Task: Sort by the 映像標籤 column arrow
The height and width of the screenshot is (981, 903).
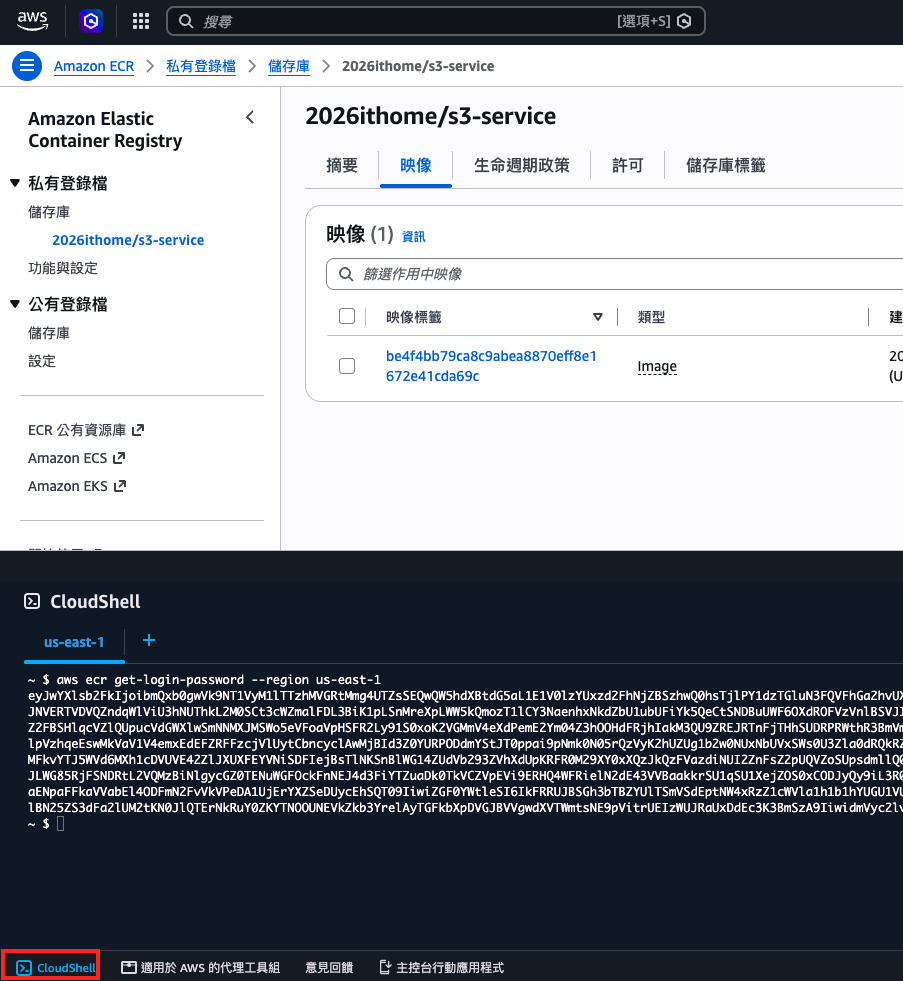Action: (x=598, y=317)
